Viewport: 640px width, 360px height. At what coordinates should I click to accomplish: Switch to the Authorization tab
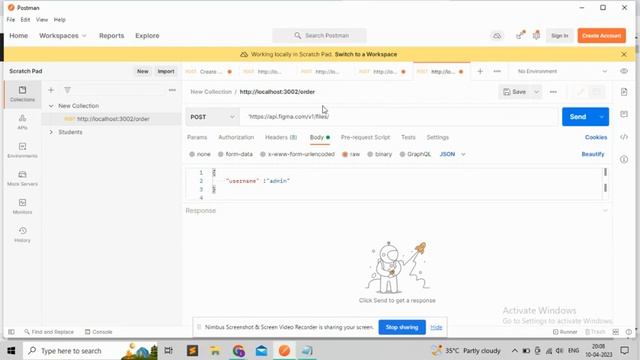click(x=236, y=138)
